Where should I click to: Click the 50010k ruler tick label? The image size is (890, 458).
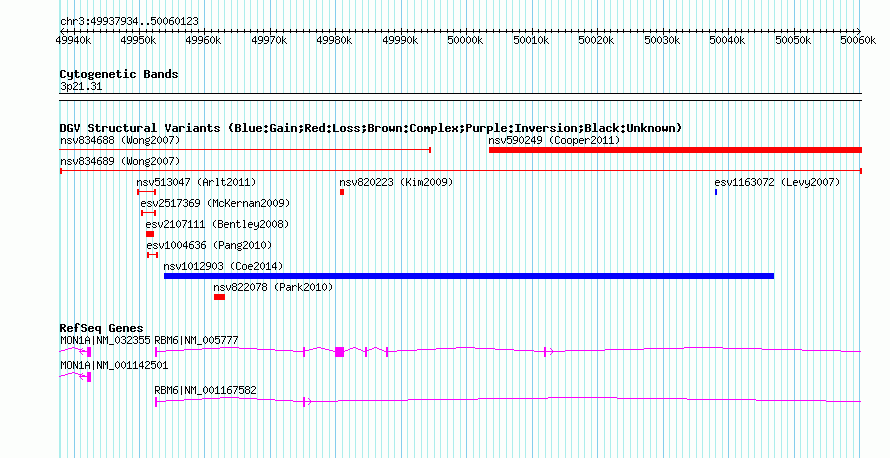click(531, 40)
